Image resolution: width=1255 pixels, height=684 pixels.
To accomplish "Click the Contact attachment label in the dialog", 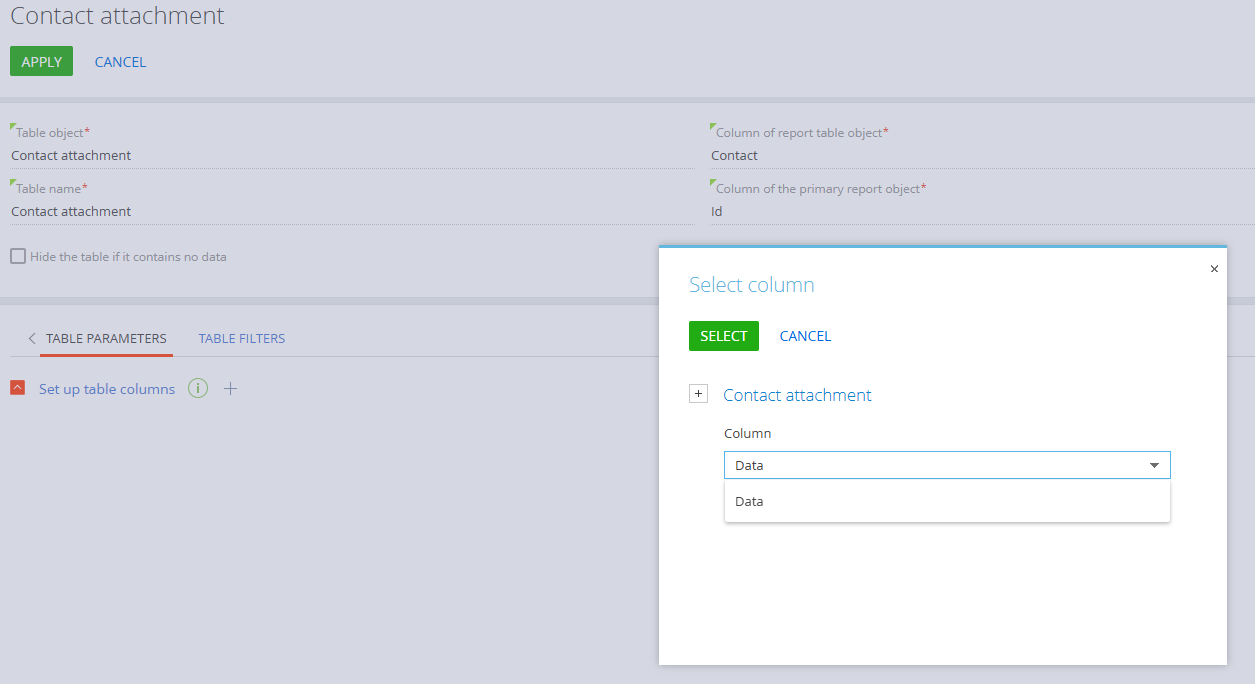I will (797, 395).
